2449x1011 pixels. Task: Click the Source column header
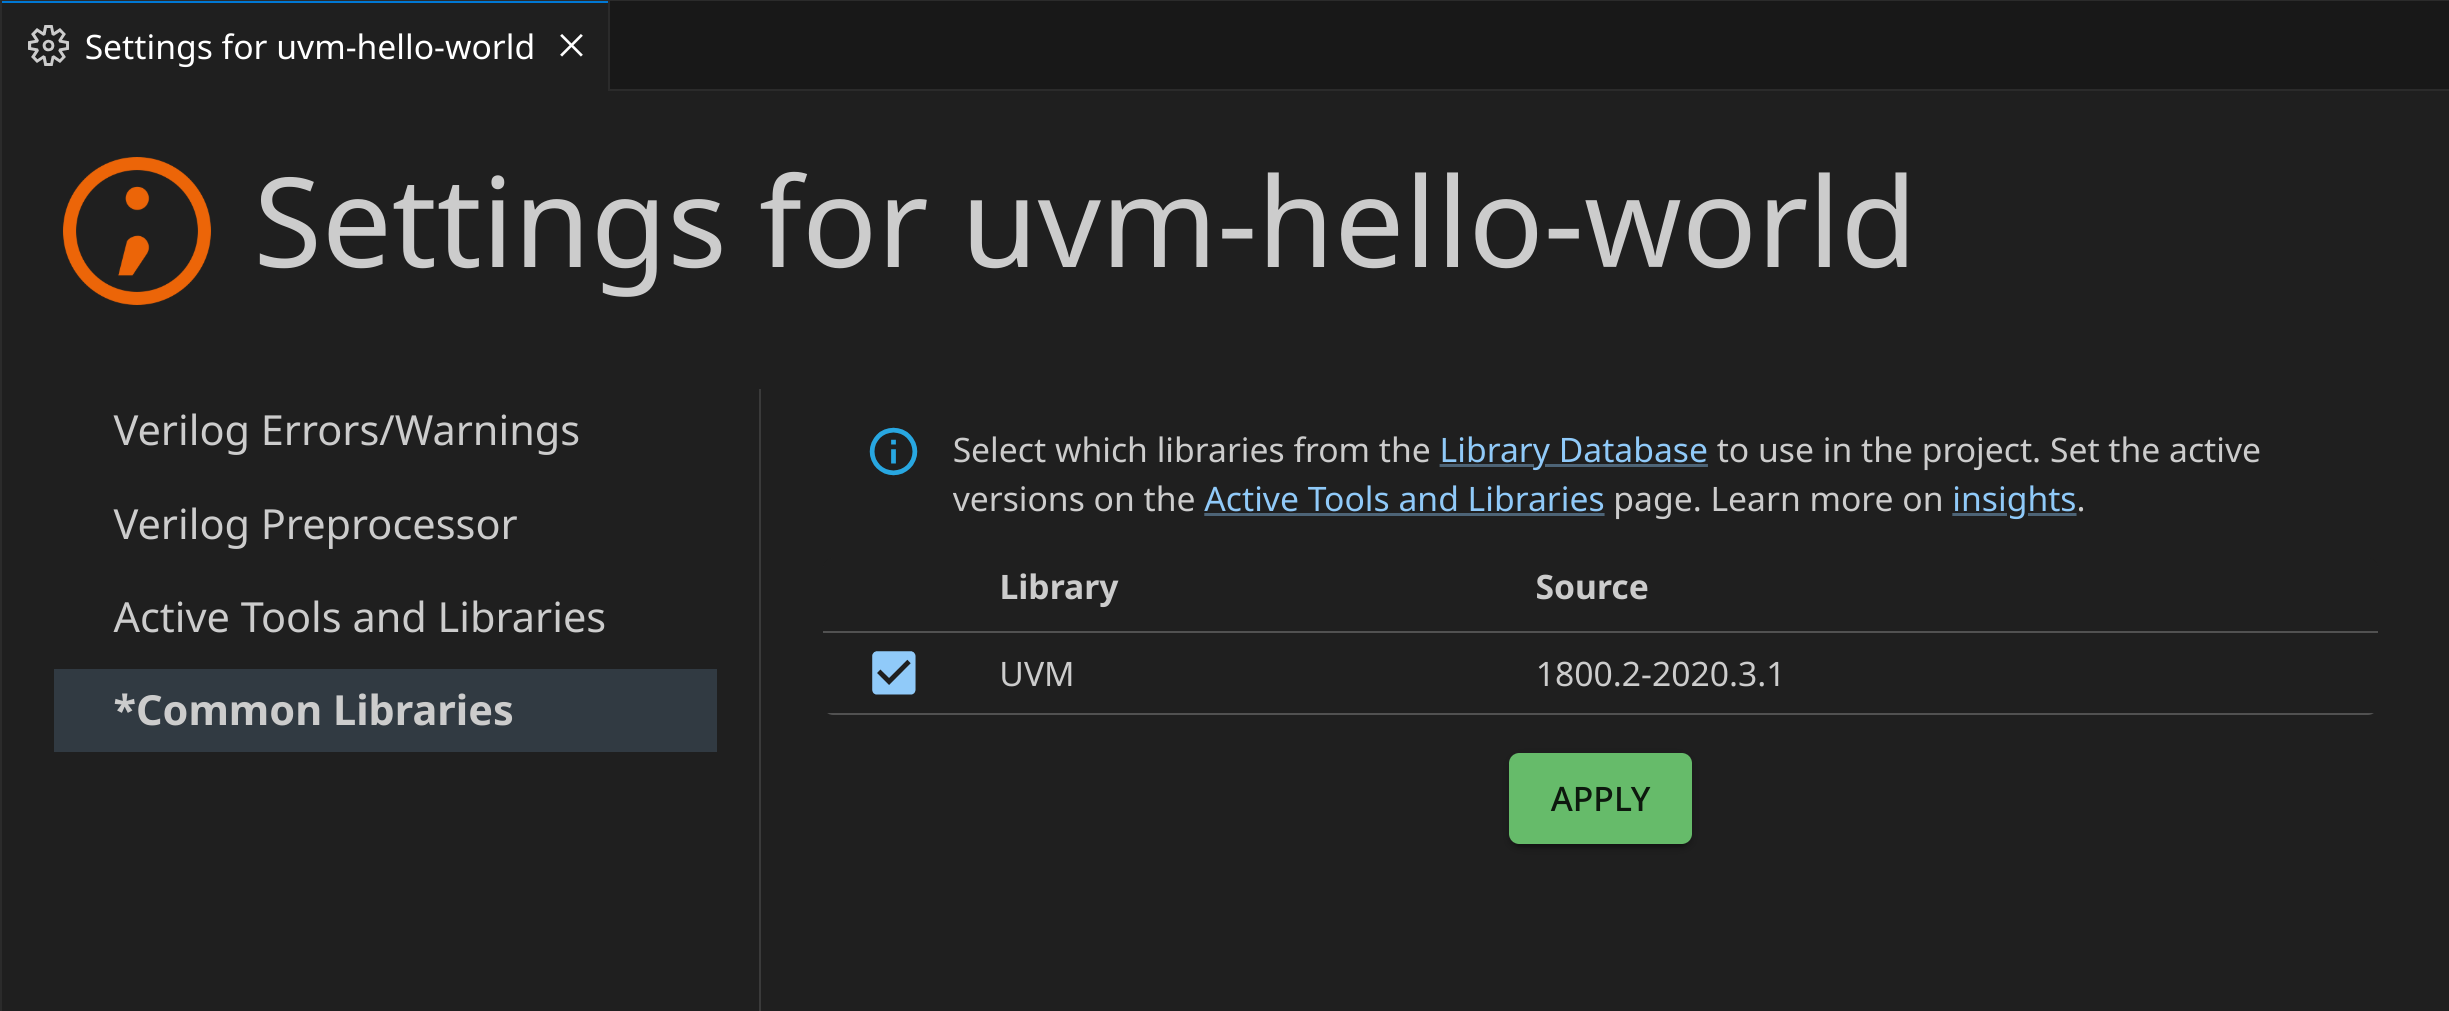(x=1591, y=587)
